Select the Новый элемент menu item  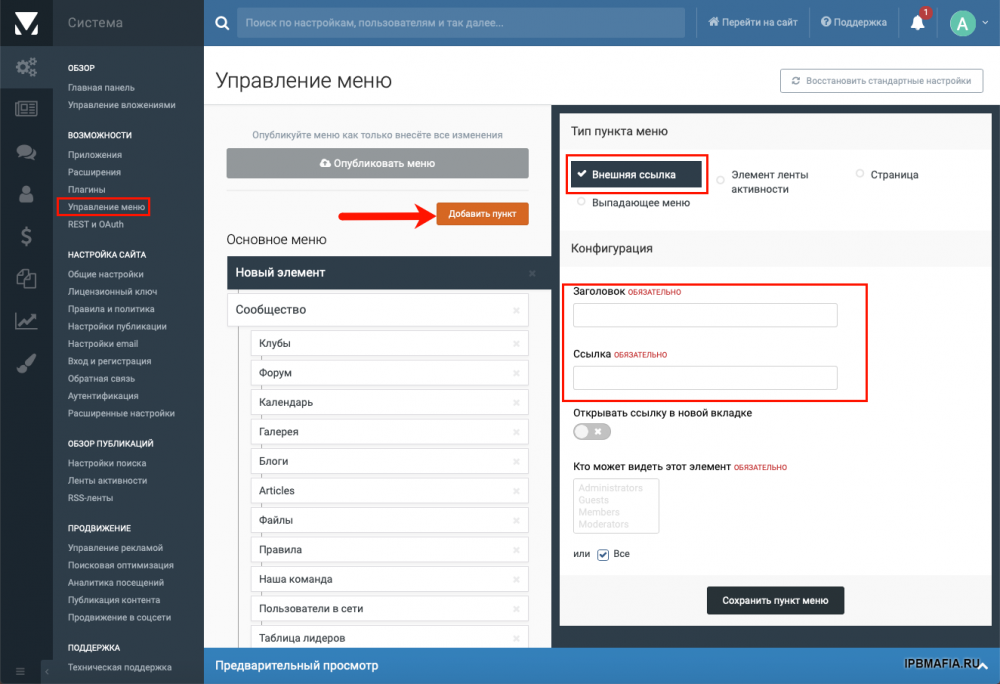tap(389, 273)
